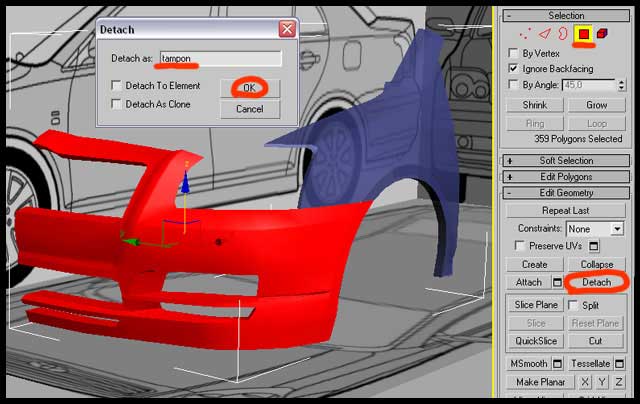Select Polygon sub-object mode icon
The width and height of the screenshot is (640, 404).
coord(582,34)
